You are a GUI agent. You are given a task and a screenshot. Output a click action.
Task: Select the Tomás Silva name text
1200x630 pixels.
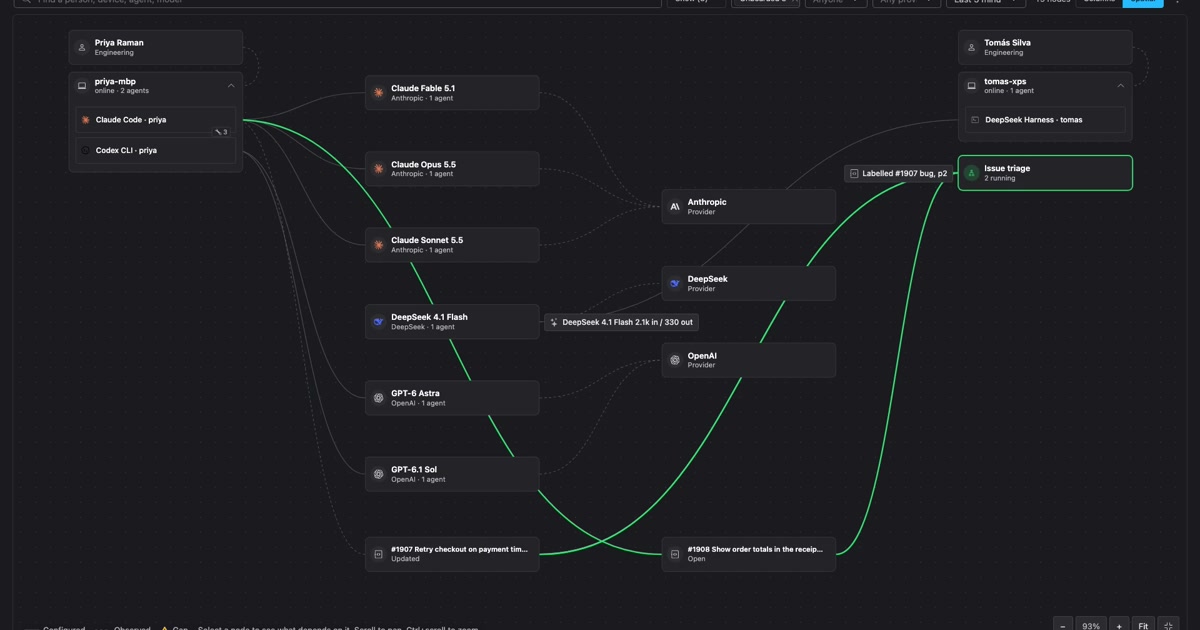click(x=1007, y=43)
